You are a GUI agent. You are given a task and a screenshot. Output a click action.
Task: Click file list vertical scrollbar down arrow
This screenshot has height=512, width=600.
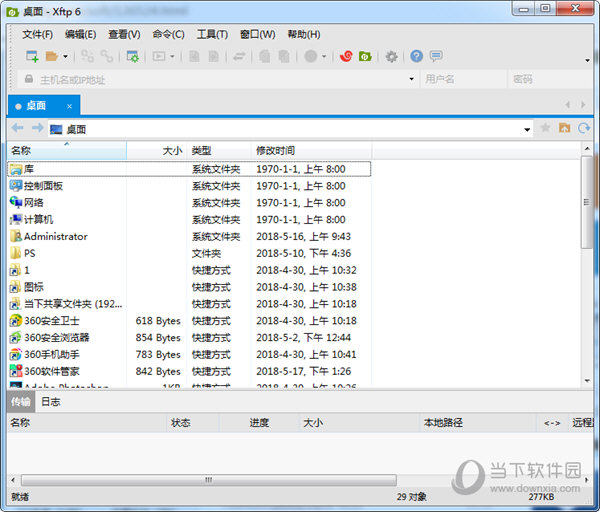click(587, 381)
